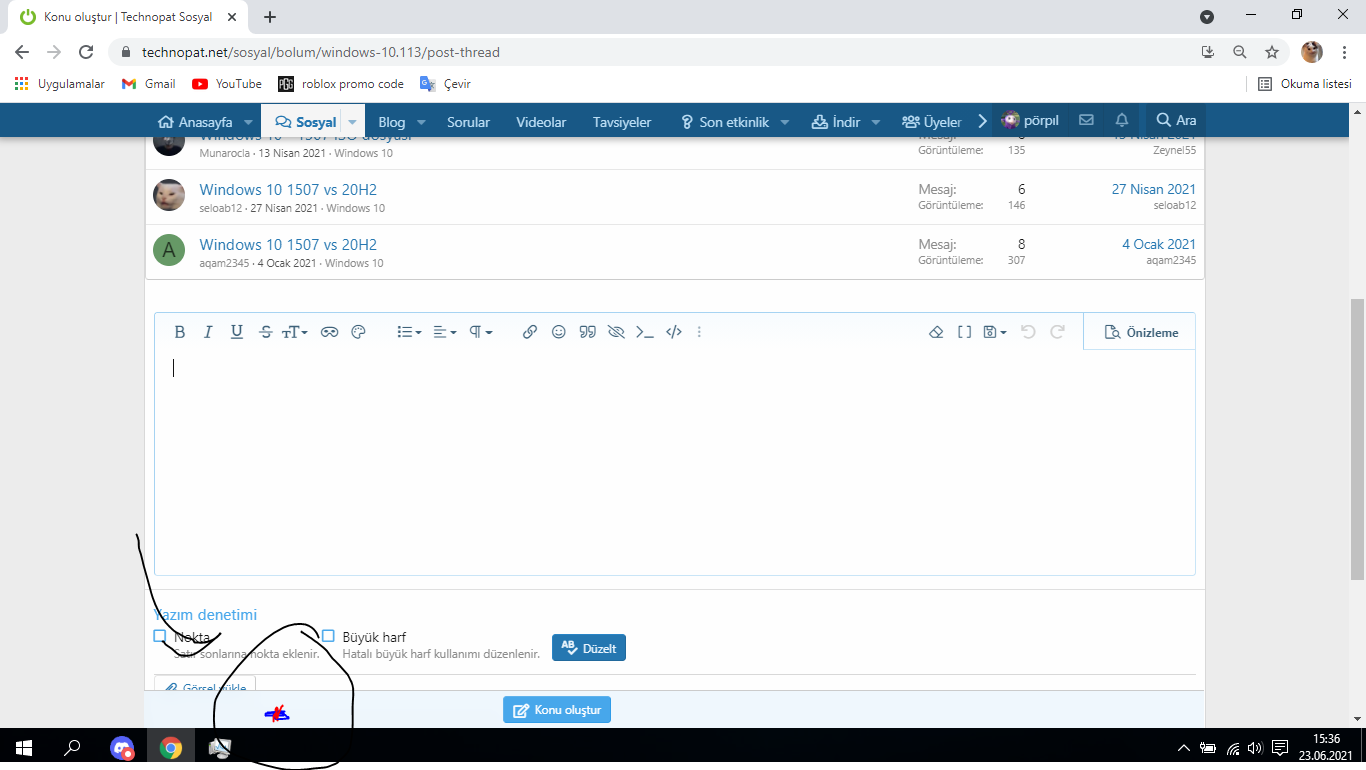1366x770 pixels.
Task: Insert inline code with the prompt icon
Action: 645,332
